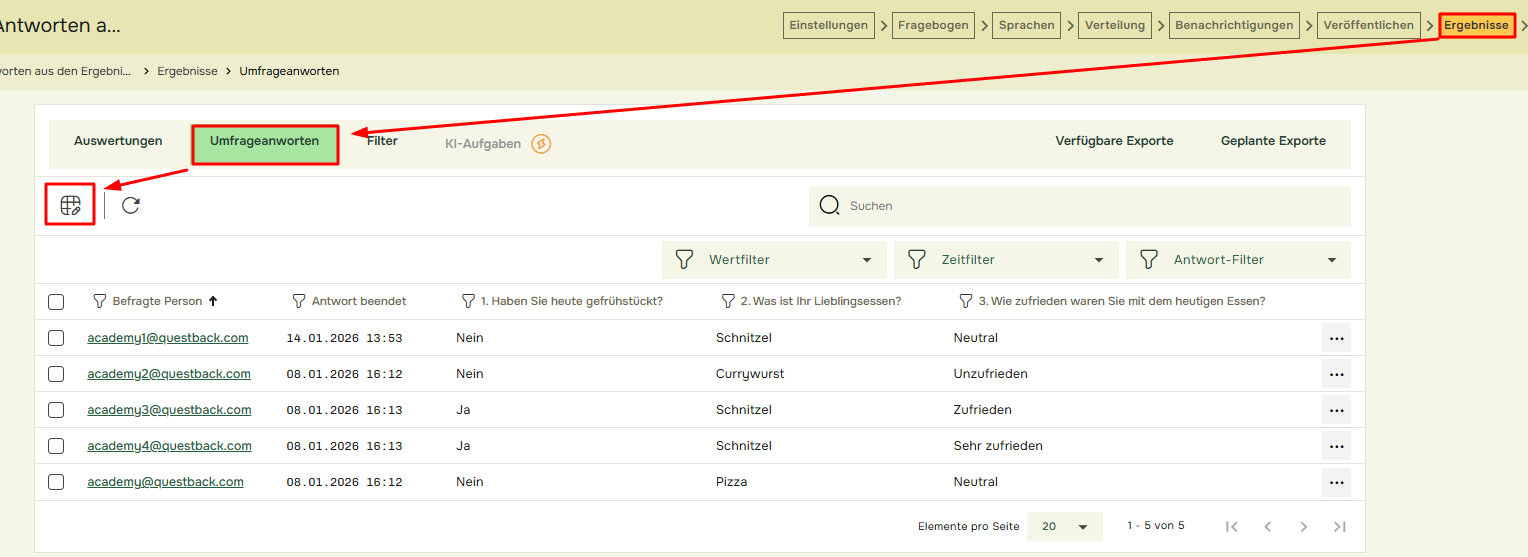Open the academy3@questback.com respondent link

click(169, 410)
